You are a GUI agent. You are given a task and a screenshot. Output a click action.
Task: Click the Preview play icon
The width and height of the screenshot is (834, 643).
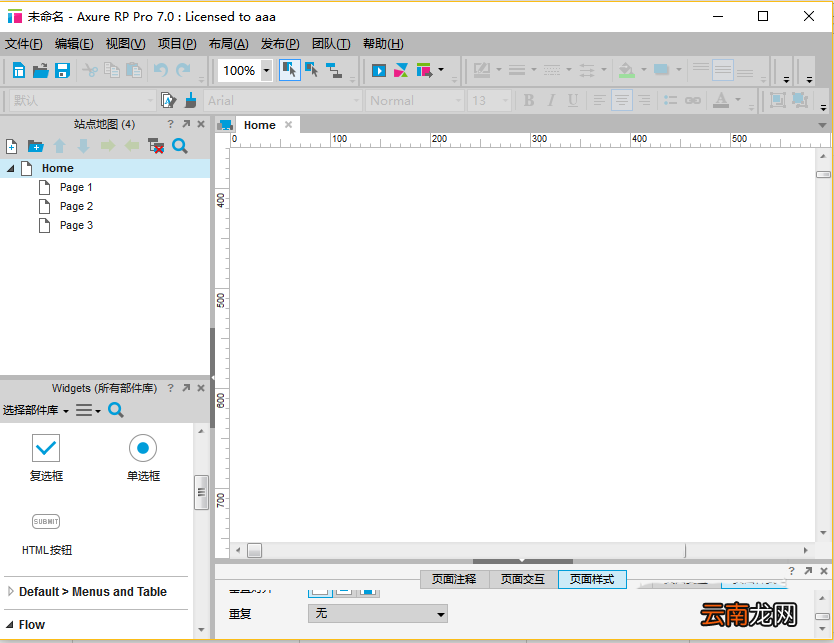[x=379, y=70]
